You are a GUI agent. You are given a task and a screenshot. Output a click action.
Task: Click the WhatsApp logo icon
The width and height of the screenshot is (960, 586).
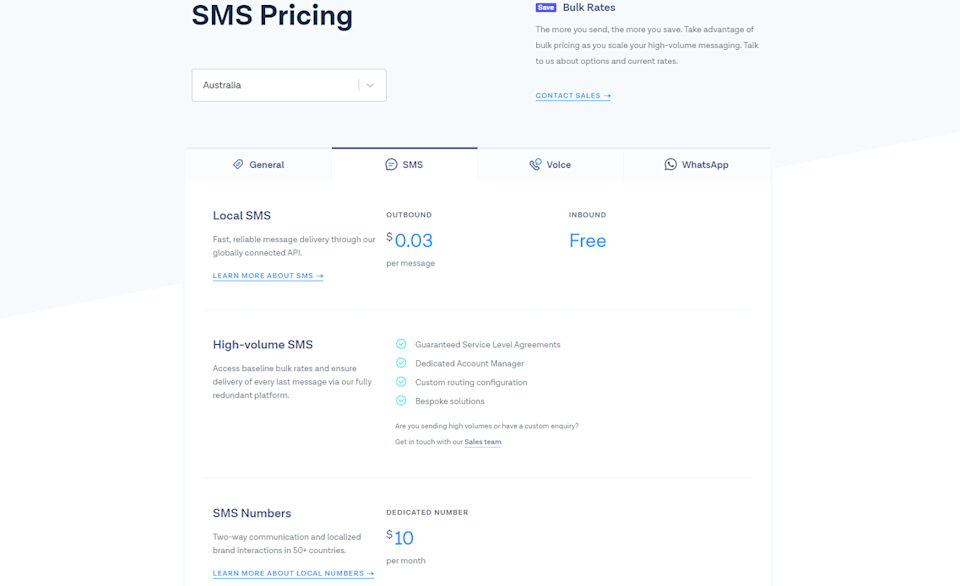click(x=670, y=165)
